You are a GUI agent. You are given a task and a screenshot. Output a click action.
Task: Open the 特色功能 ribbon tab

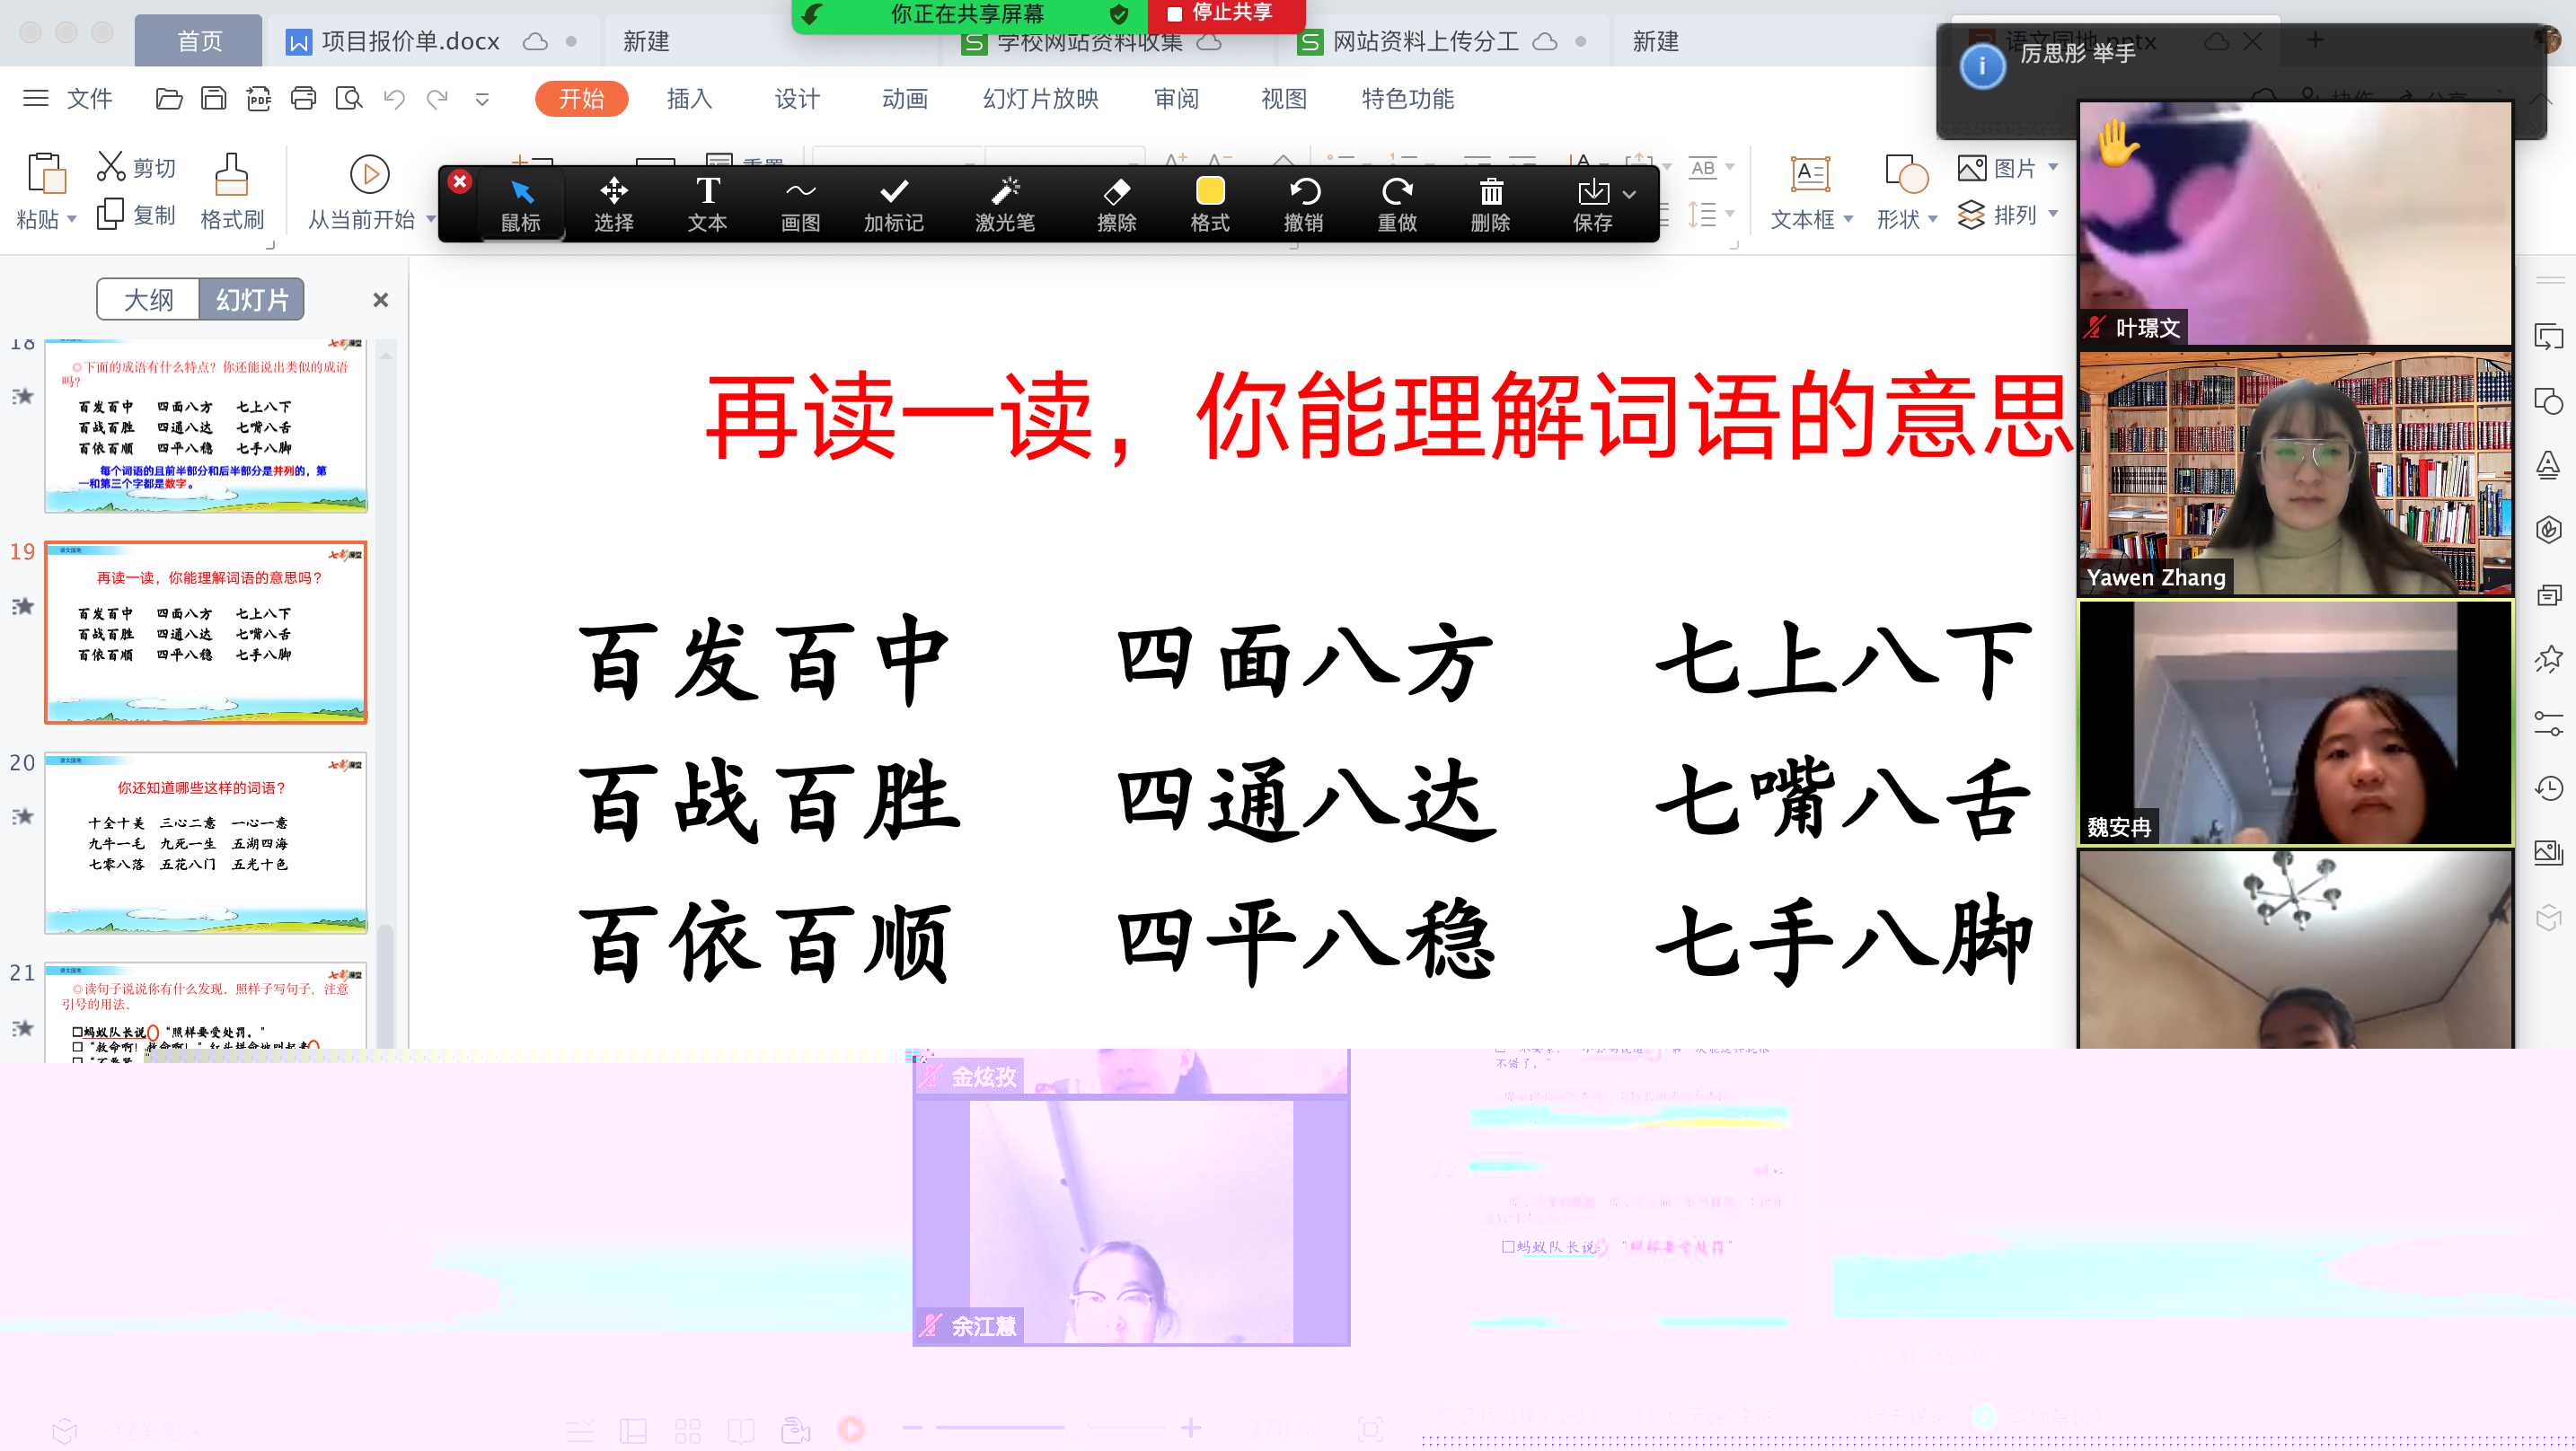point(1407,98)
